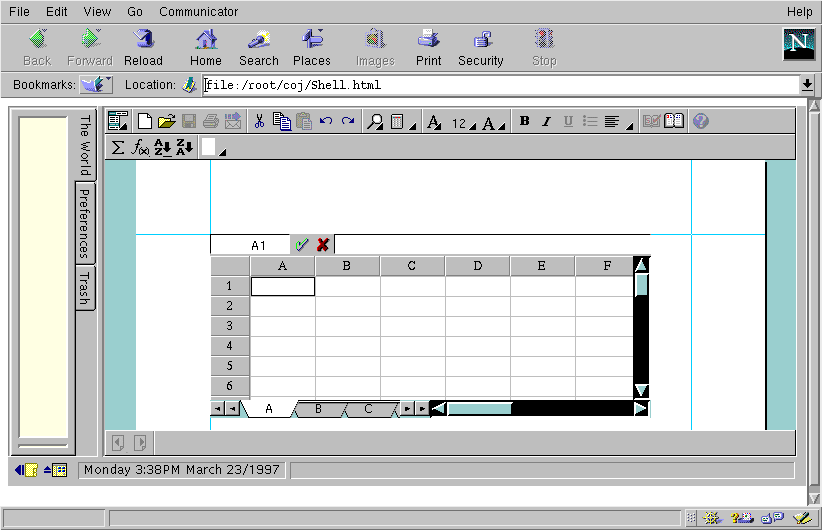Click the Cut scissors icon
This screenshot has height=530, width=822.
[x=259, y=121]
